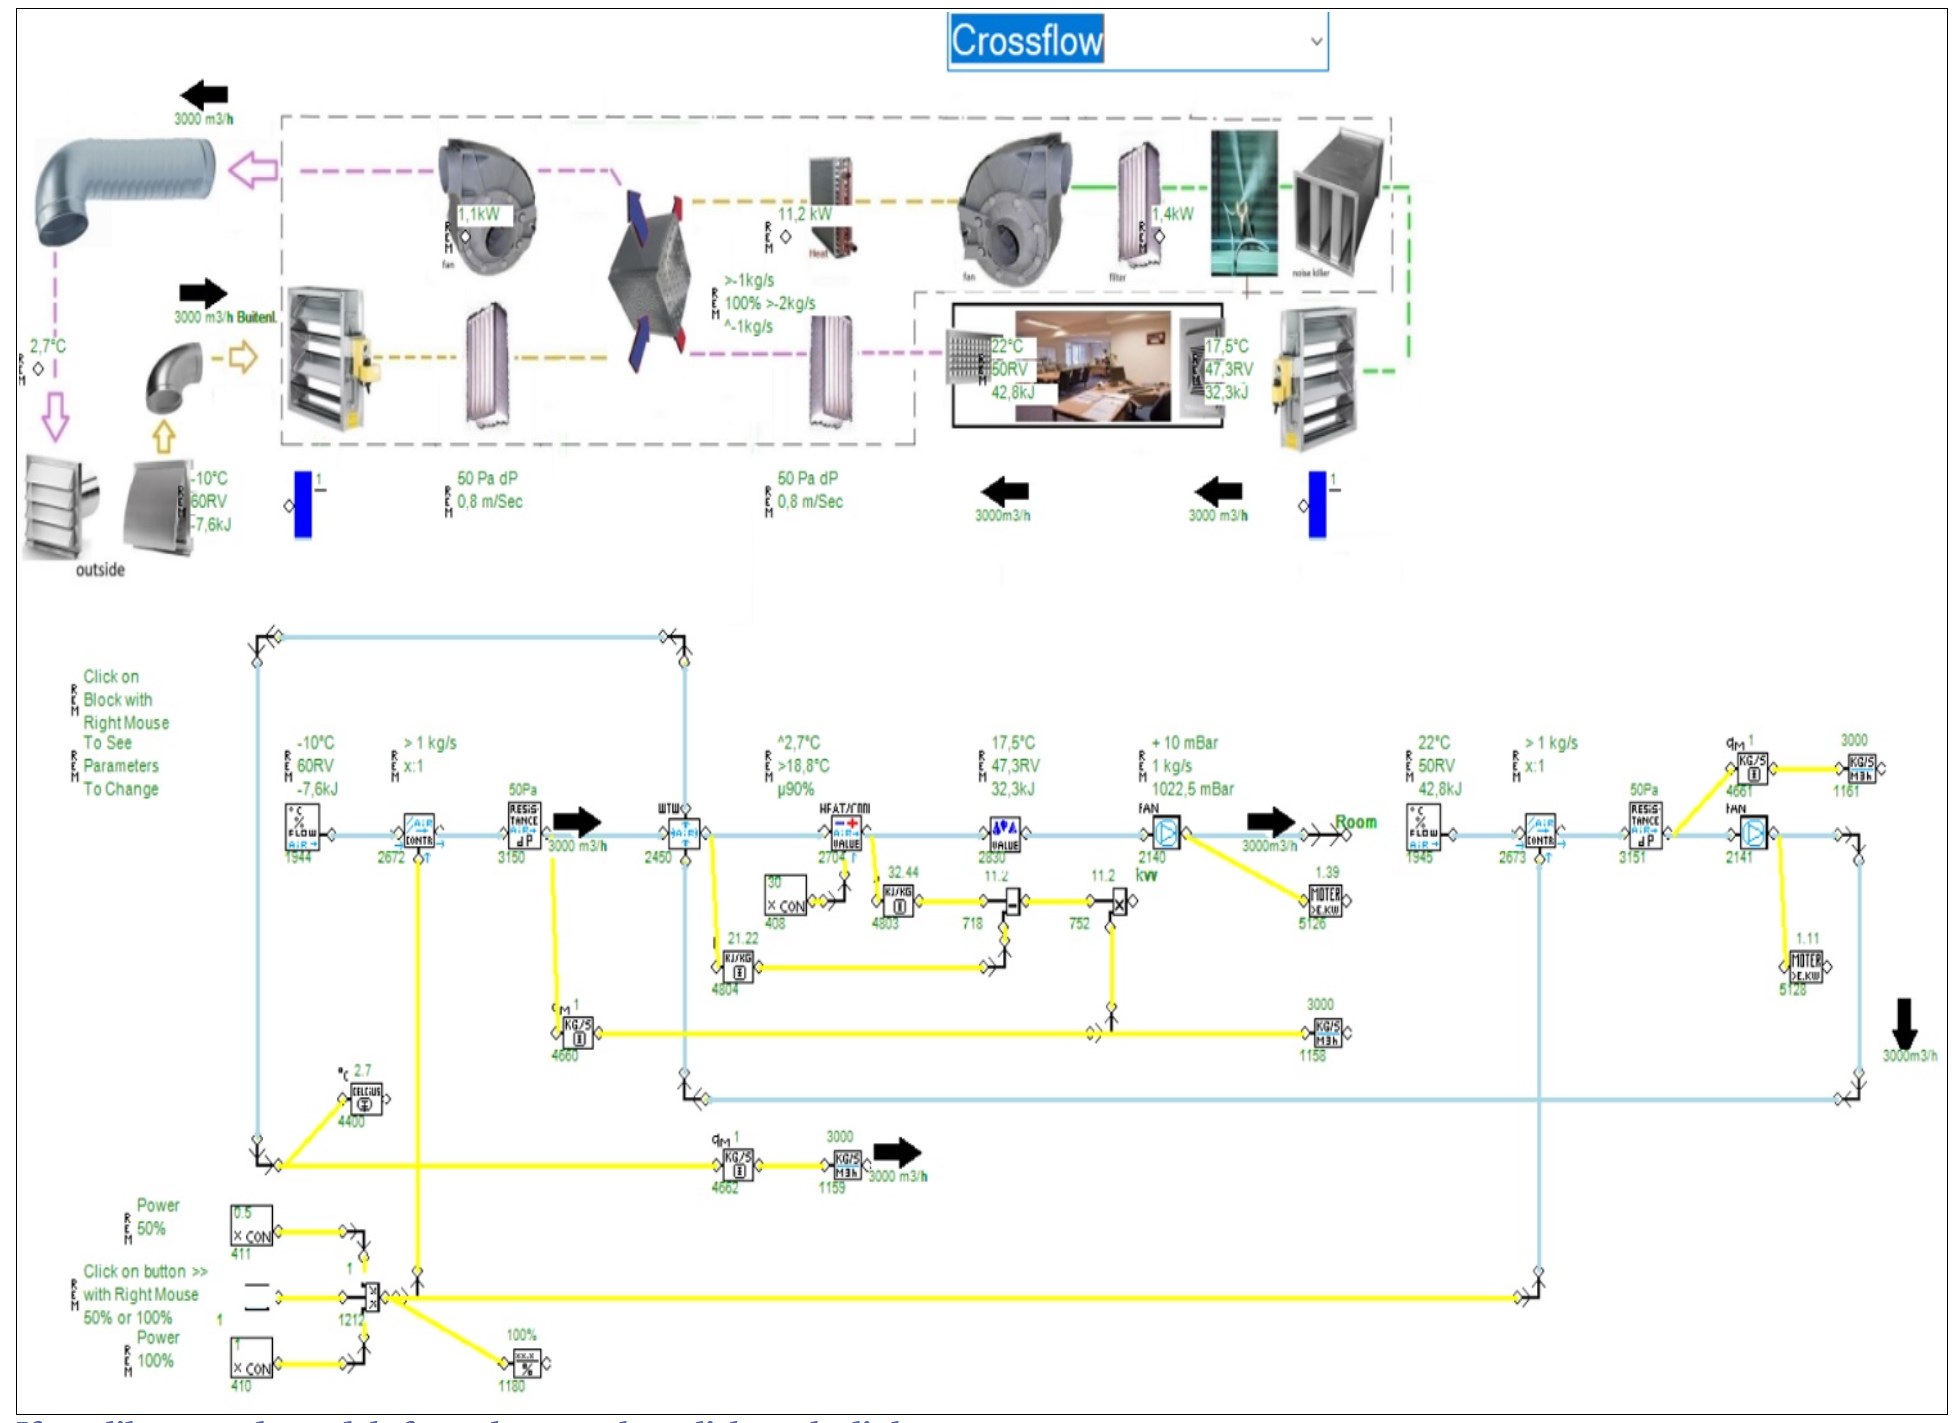The image size is (1959, 1423).
Task: Click air flow source block 1944
Action: point(302,828)
